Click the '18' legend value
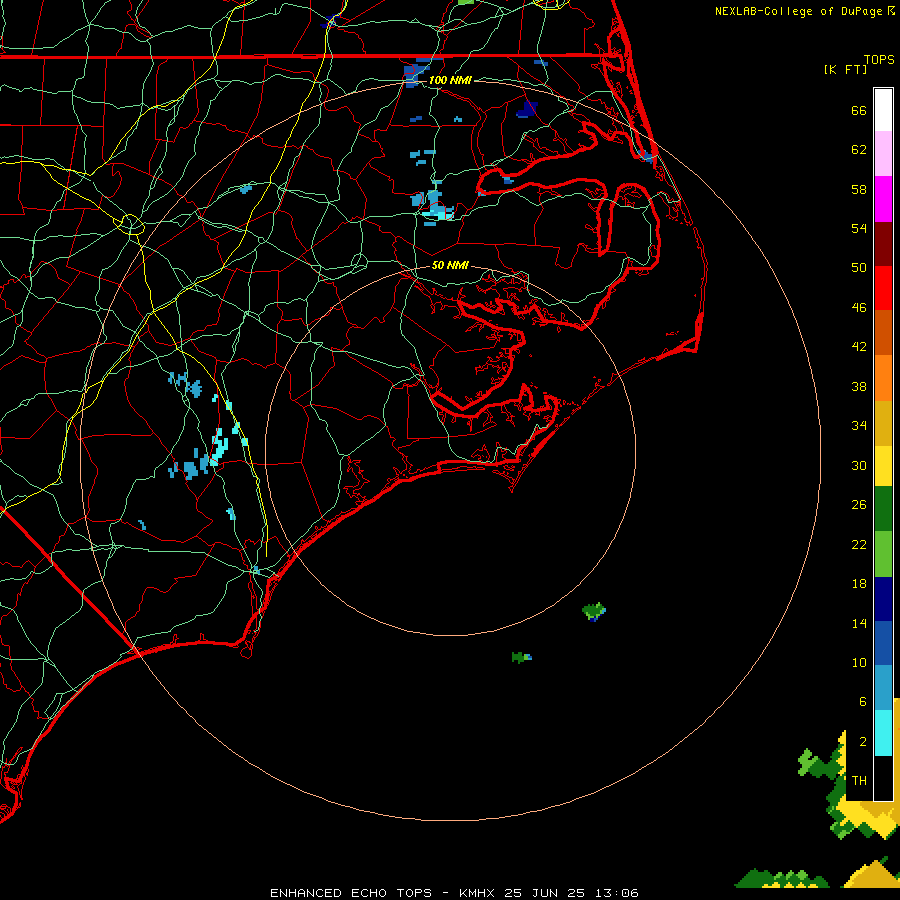This screenshot has height=900, width=900. (859, 584)
